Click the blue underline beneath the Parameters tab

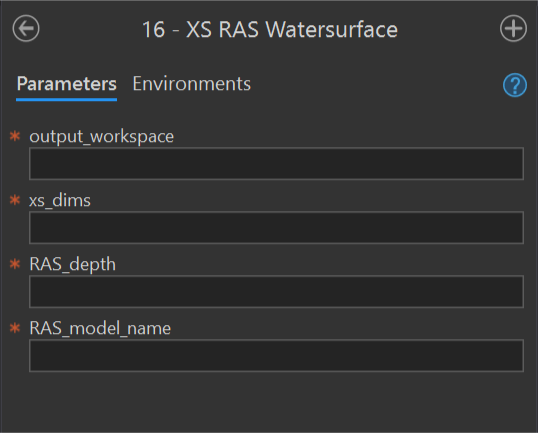click(x=67, y=100)
